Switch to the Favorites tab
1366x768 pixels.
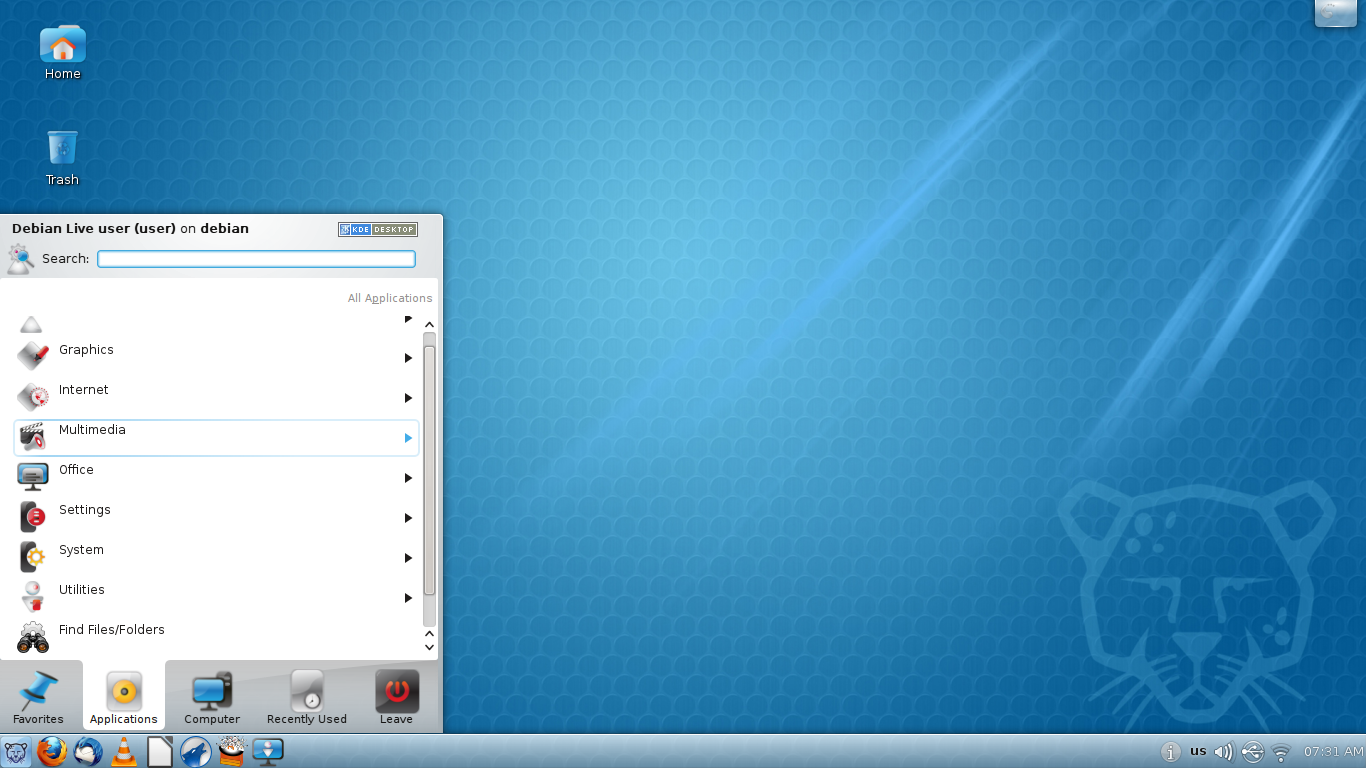click(x=38, y=695)
